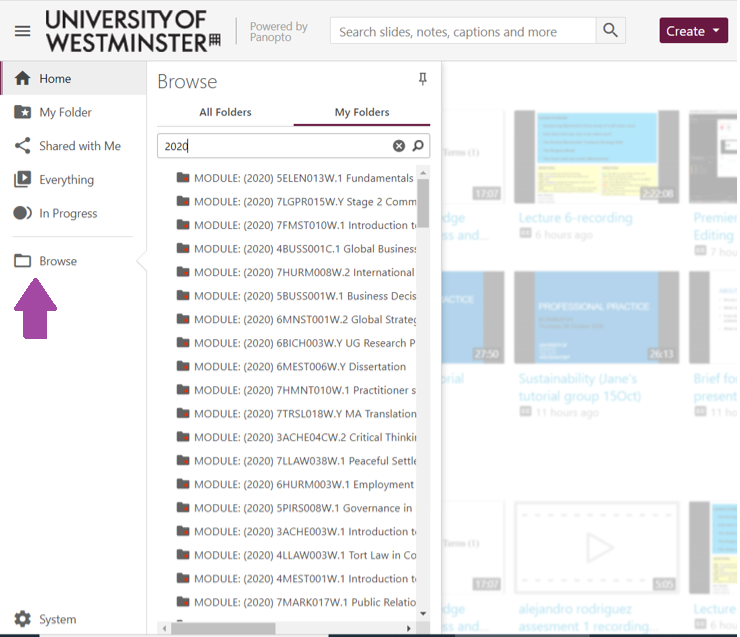Open the Create dropdown
Screen dimensions: 740x637
click(693, 31)
